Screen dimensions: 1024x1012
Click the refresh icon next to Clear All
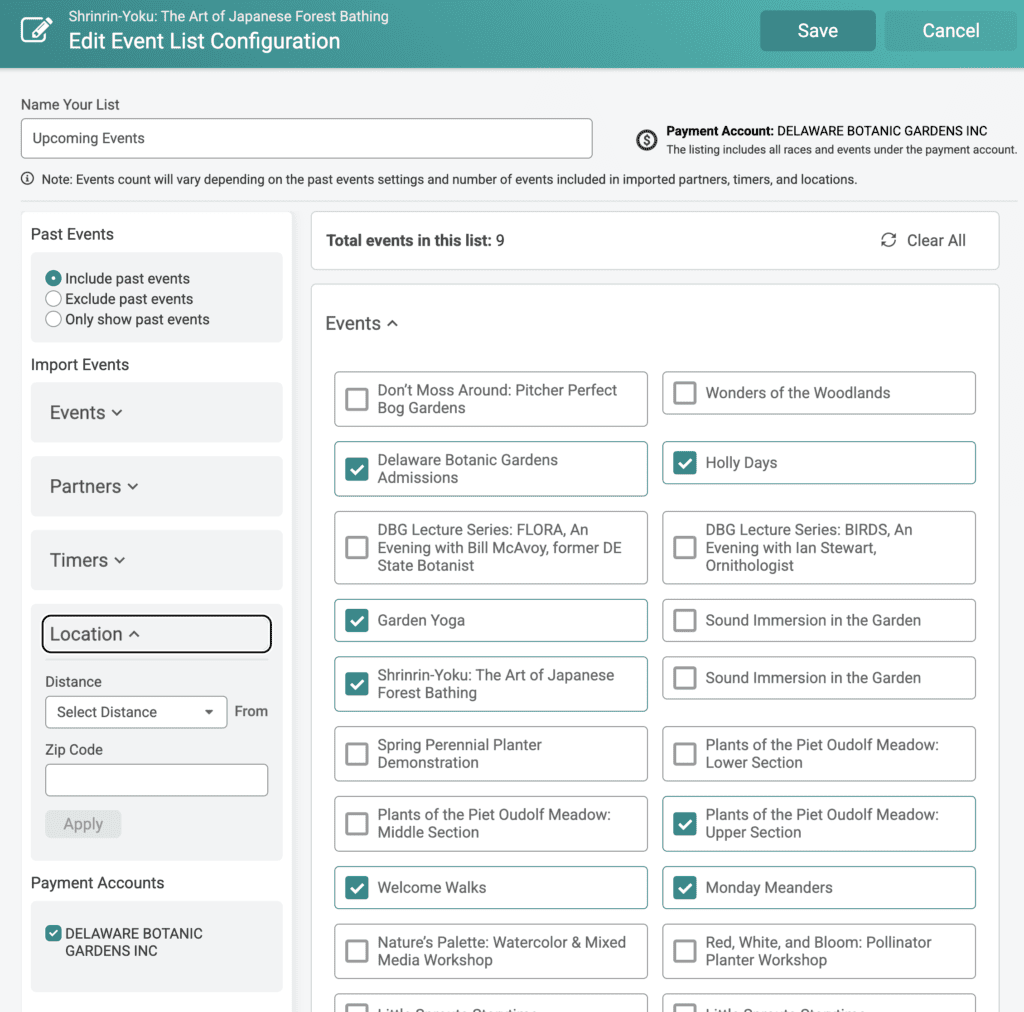pos(888,240)
